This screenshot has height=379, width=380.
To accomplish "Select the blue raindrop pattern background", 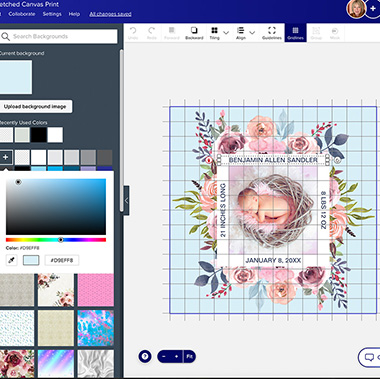I will (x=16, y=328).
